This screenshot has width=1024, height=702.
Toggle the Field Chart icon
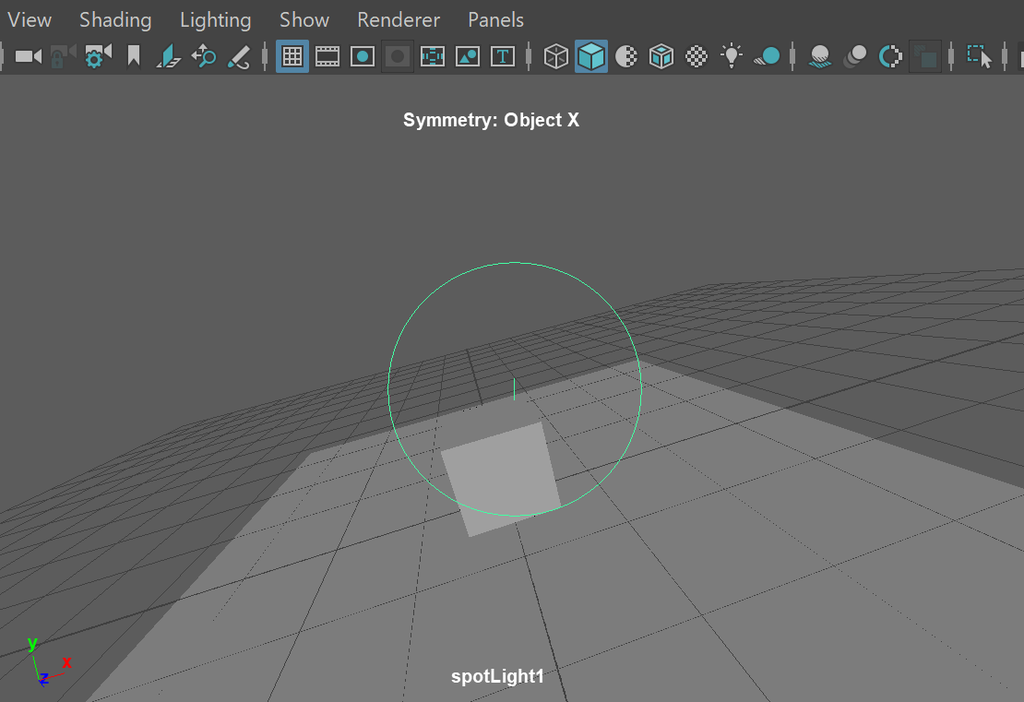click(432, 57)
